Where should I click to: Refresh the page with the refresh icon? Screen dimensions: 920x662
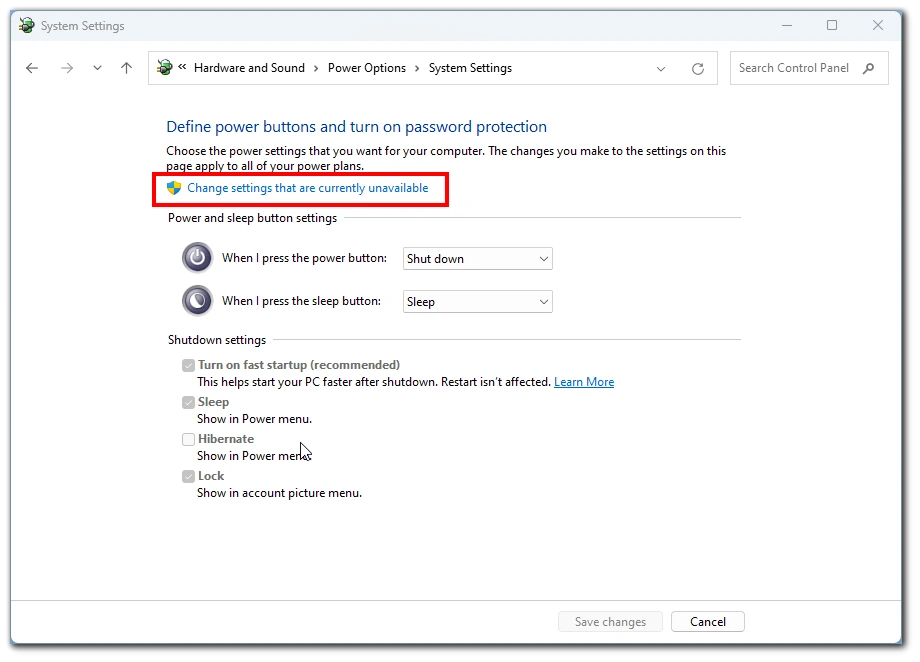[698, 69]
